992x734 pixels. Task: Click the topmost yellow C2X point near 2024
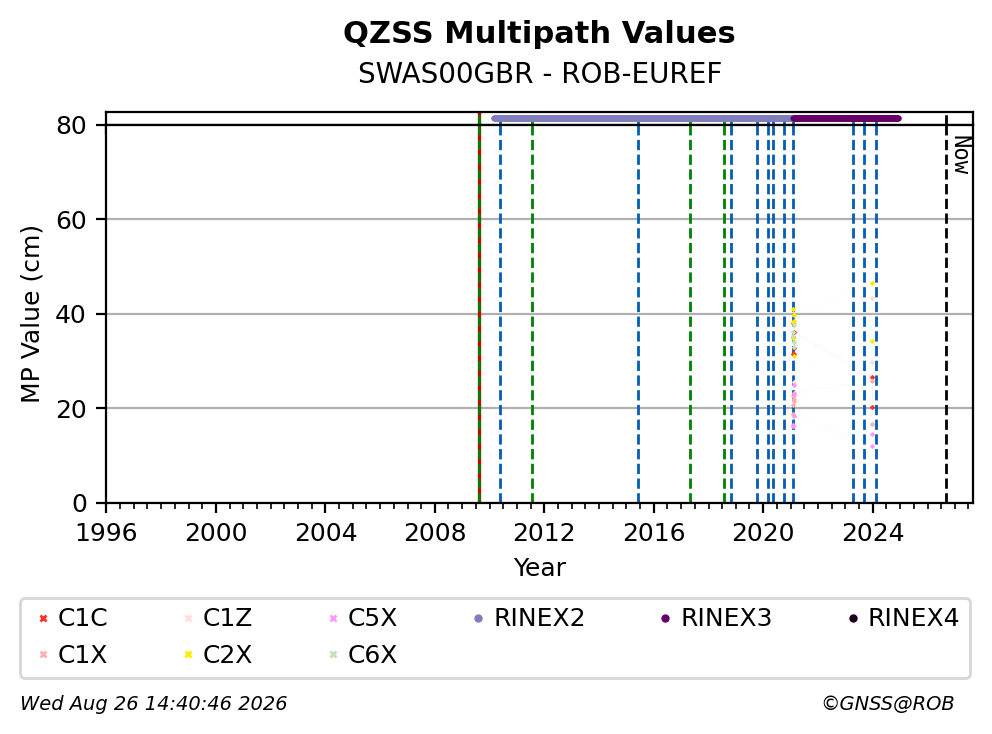tap(872, 283)
